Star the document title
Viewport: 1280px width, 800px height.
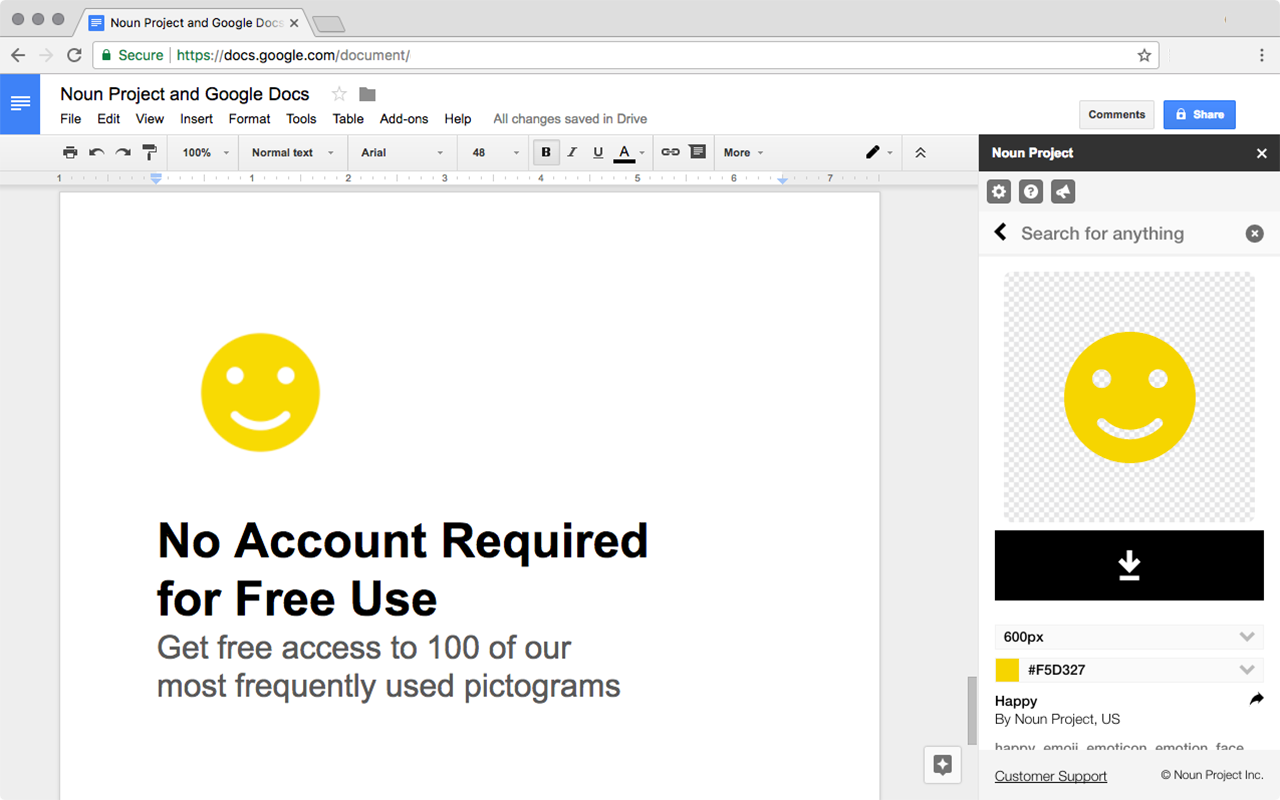[x=339, y=94]
